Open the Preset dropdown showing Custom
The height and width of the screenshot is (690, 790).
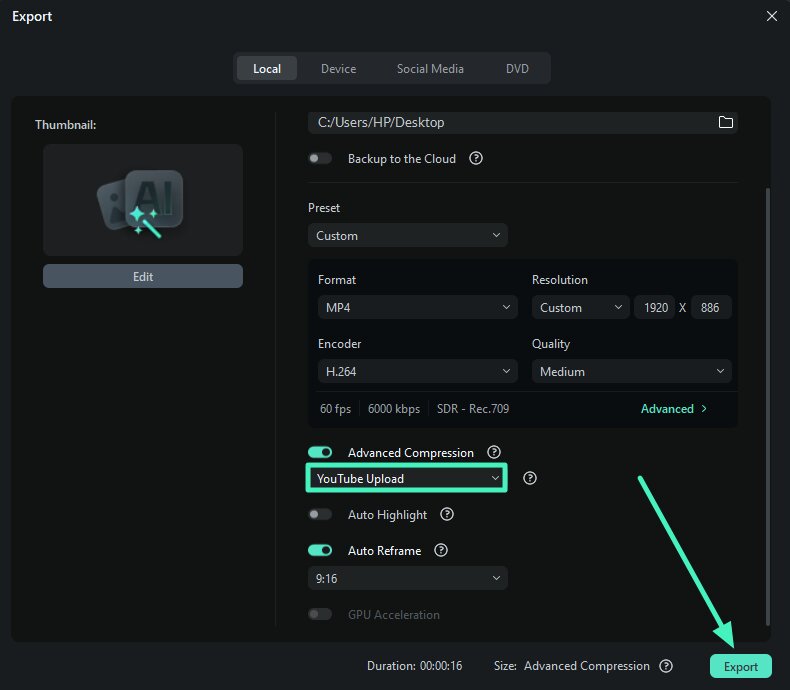[408, 235]
